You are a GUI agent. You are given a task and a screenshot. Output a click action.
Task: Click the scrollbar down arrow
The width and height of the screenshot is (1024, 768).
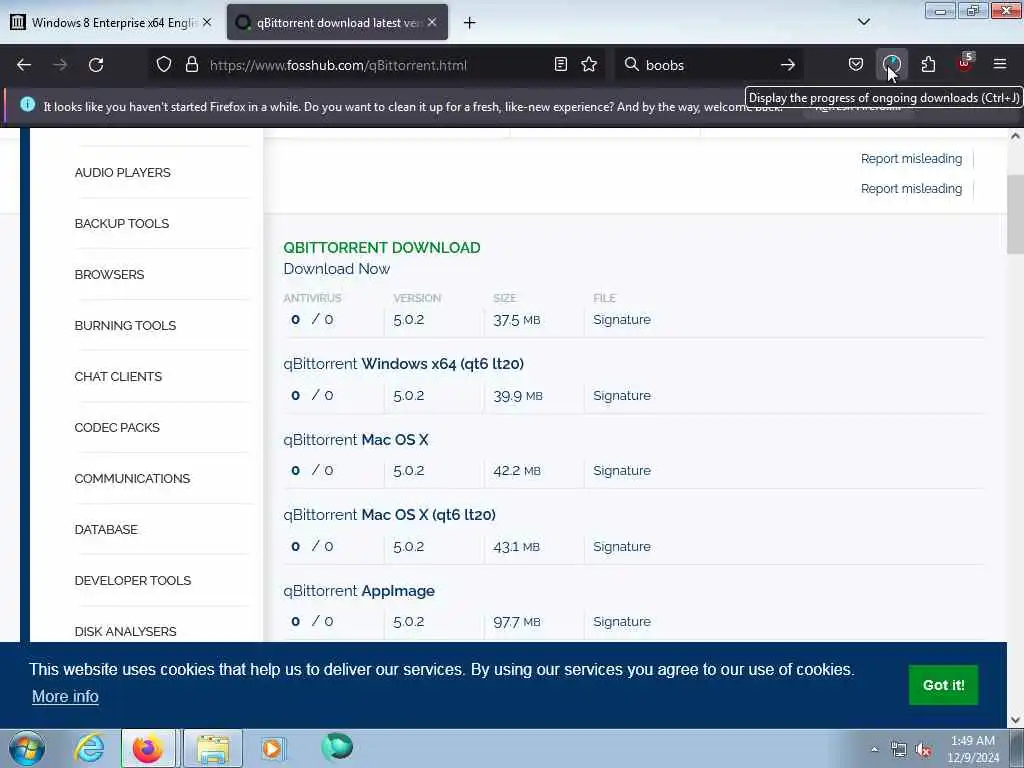pyautogui.click(x=1015, y=720)
